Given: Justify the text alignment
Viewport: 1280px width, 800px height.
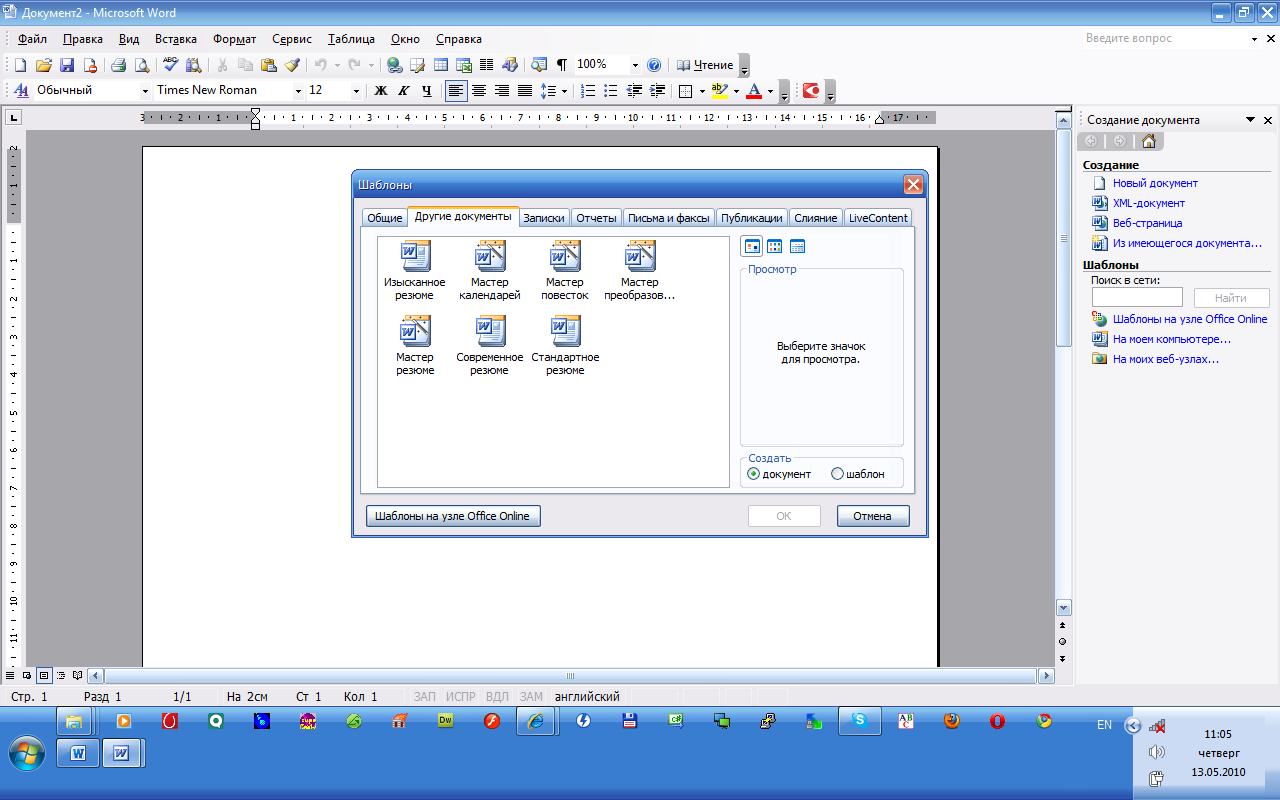Looking at the screenshot, I should coord(525,91).
